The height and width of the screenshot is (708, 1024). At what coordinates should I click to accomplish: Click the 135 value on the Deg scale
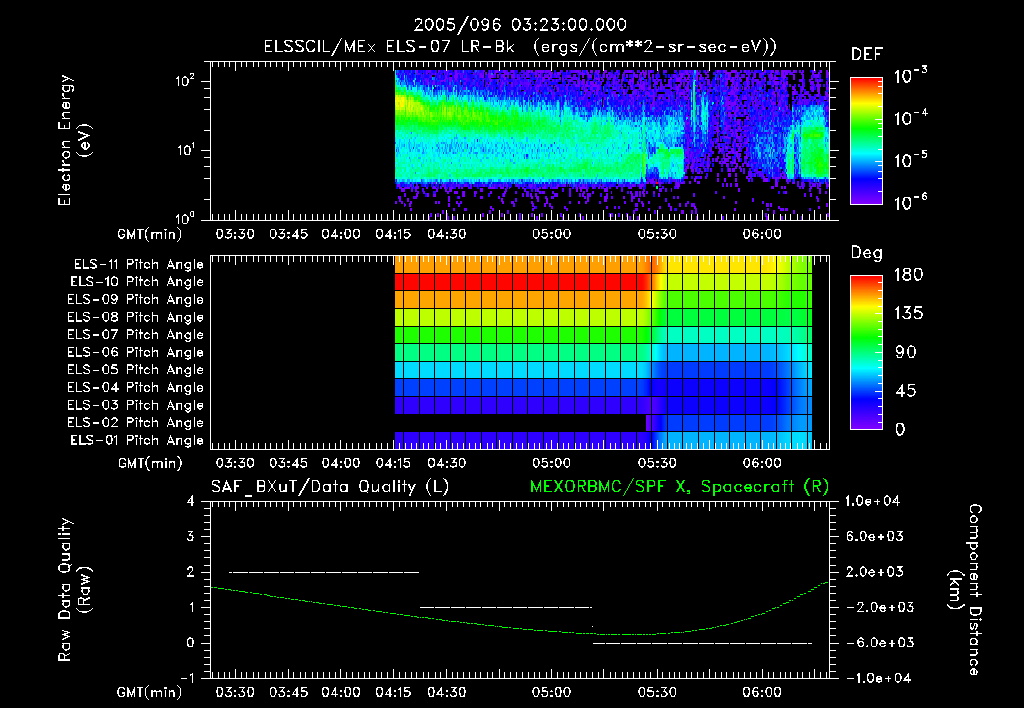tap(908, 313)
